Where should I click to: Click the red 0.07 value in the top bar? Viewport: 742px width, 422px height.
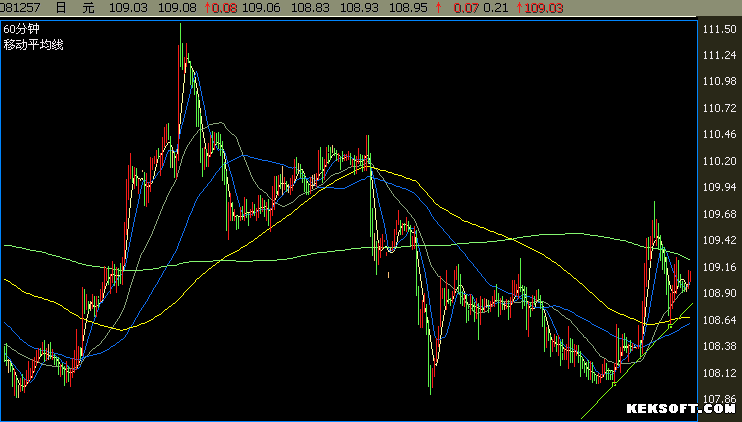tap(466, 8)
